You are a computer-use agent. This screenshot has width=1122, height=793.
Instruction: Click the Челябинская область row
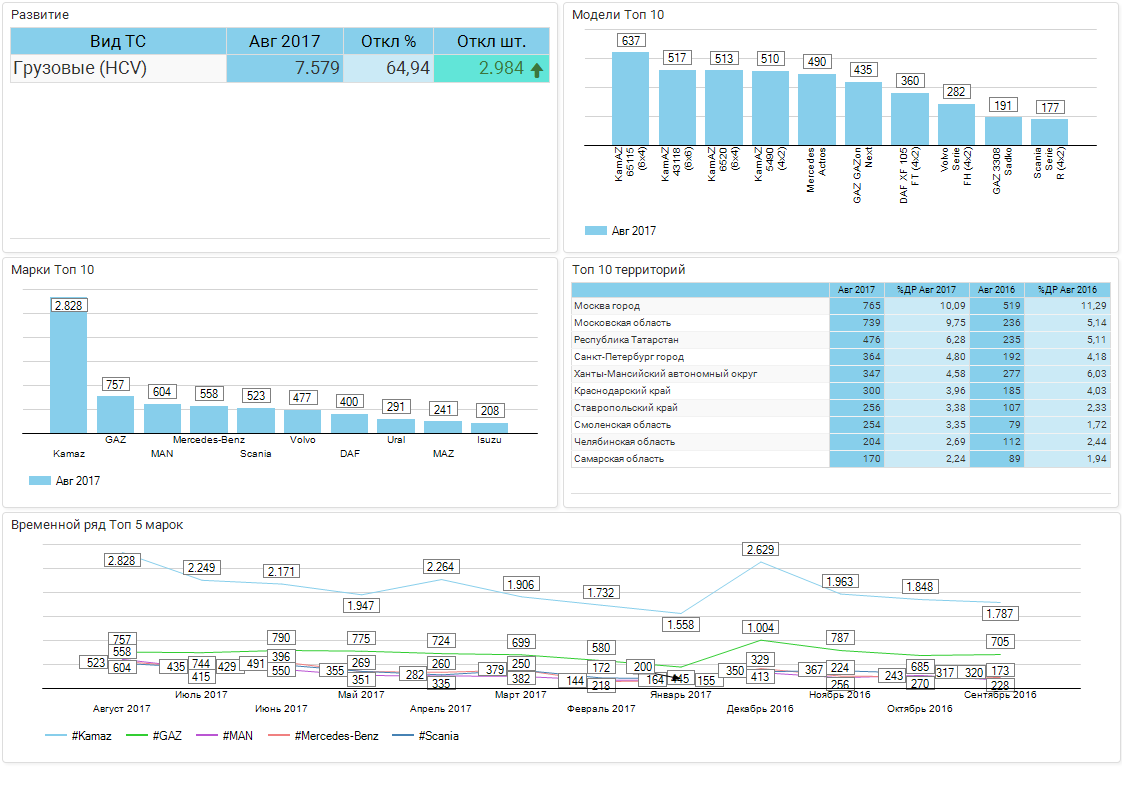[x=841, y=442]
